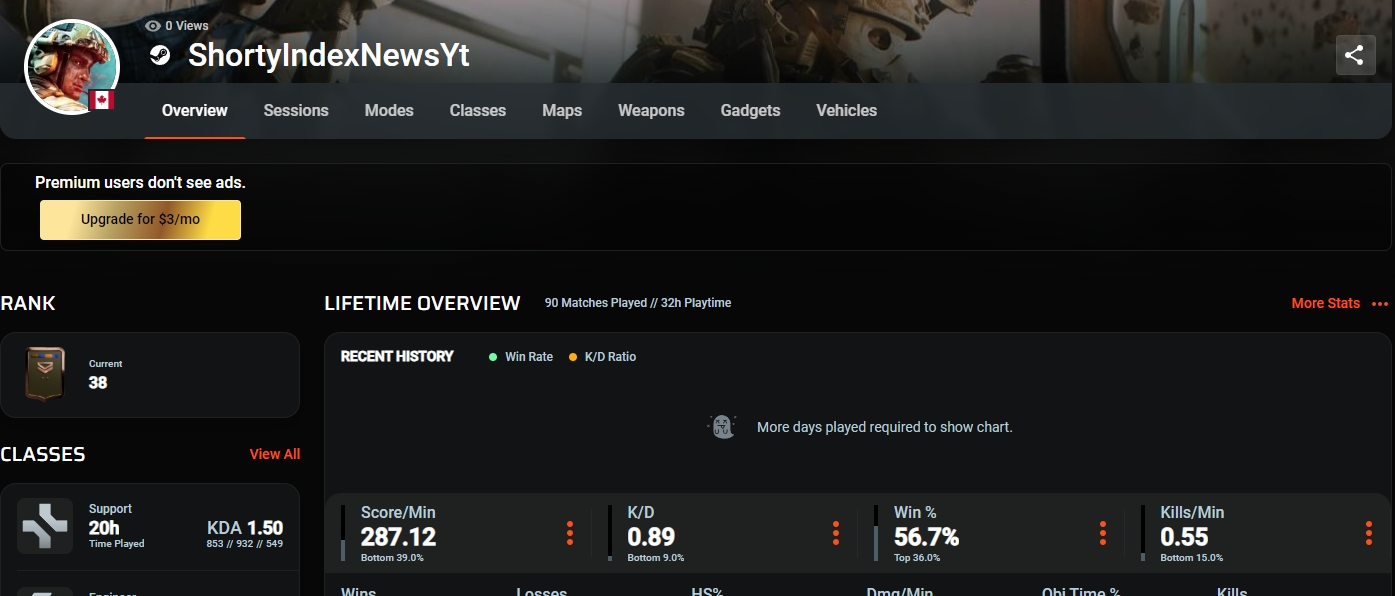This screenshot has height=596, width=1395.
Task: Open the More Stats link
Action: [x=1326, y=303]
